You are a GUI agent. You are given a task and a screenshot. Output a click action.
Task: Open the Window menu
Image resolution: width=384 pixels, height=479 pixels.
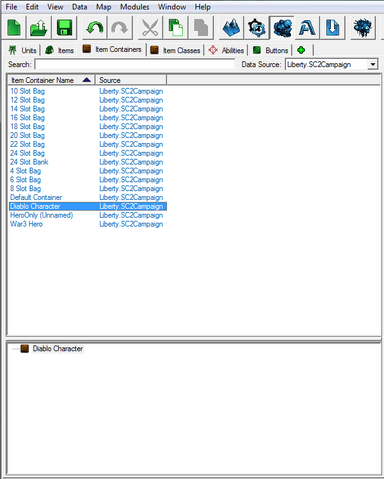pos(172,7)
